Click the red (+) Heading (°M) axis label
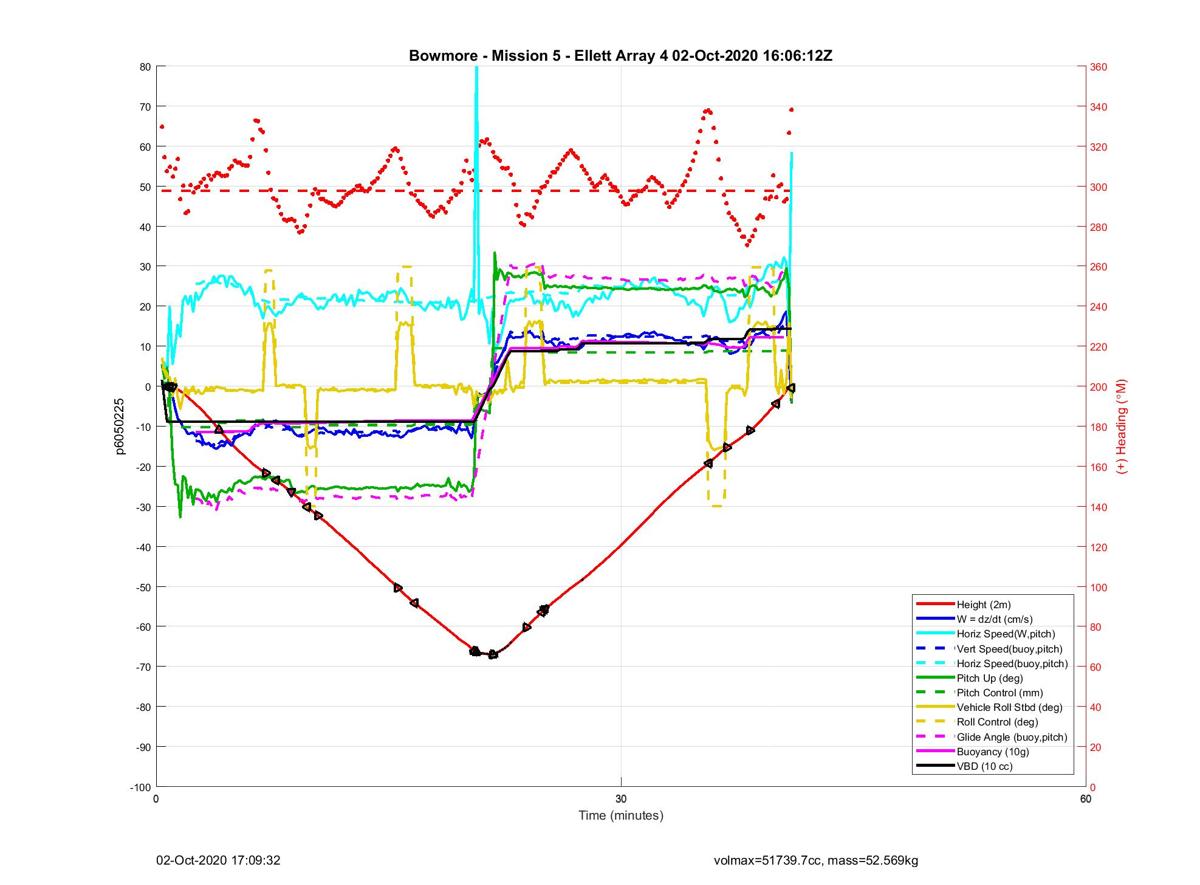 [x=1122, y=427]
